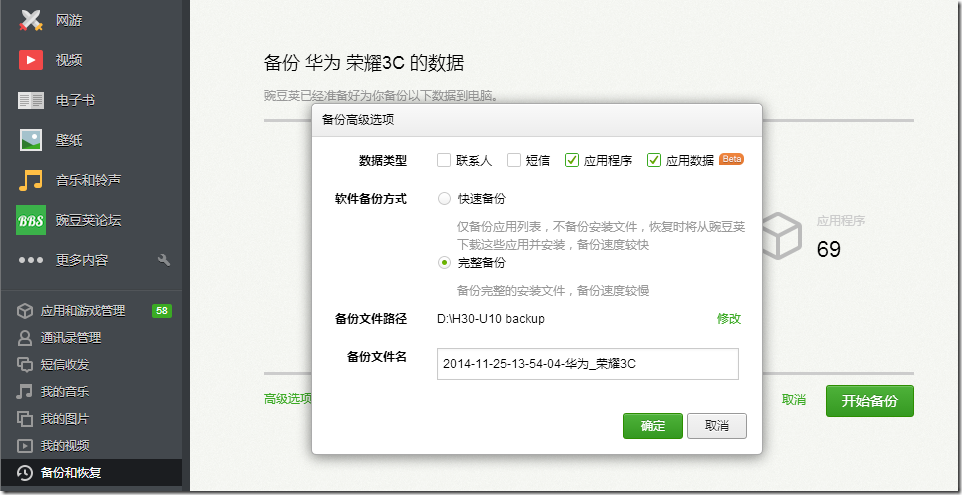The image size is (962, 495).
Task: Enable the 联系人 checkbox
Action: pos(444,160)
